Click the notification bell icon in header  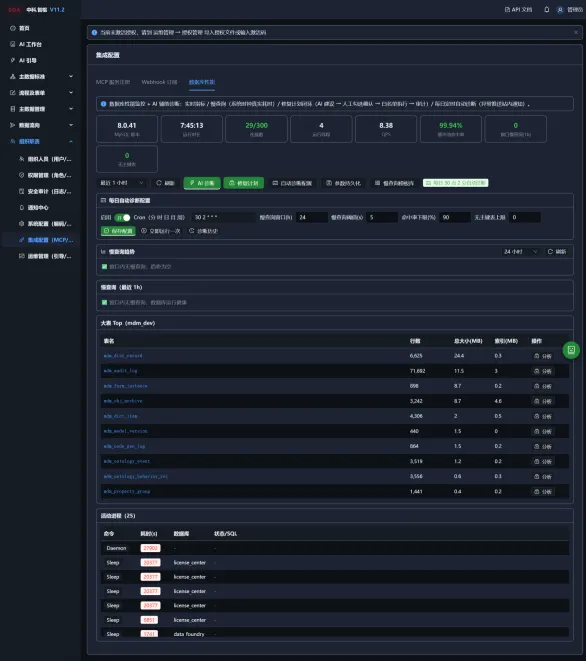pos(547,9)
